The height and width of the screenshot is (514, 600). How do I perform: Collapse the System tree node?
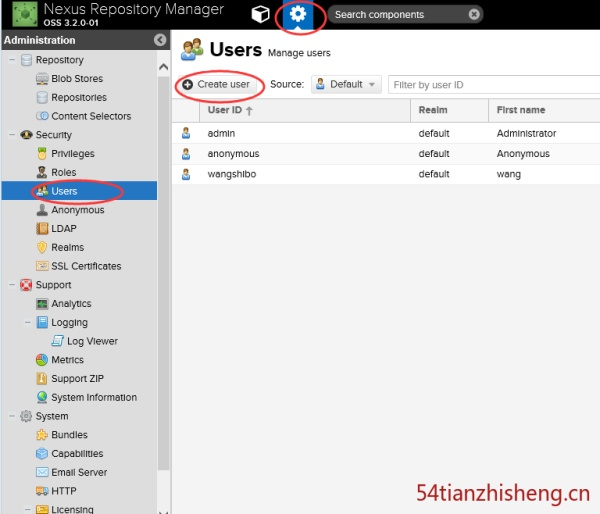(12, 416)
